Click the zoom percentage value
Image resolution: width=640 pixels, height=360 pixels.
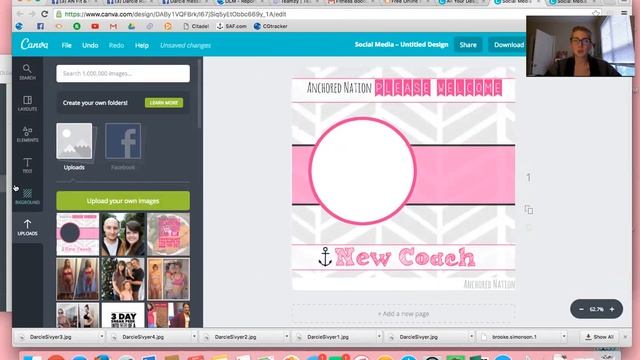(596, 309)
